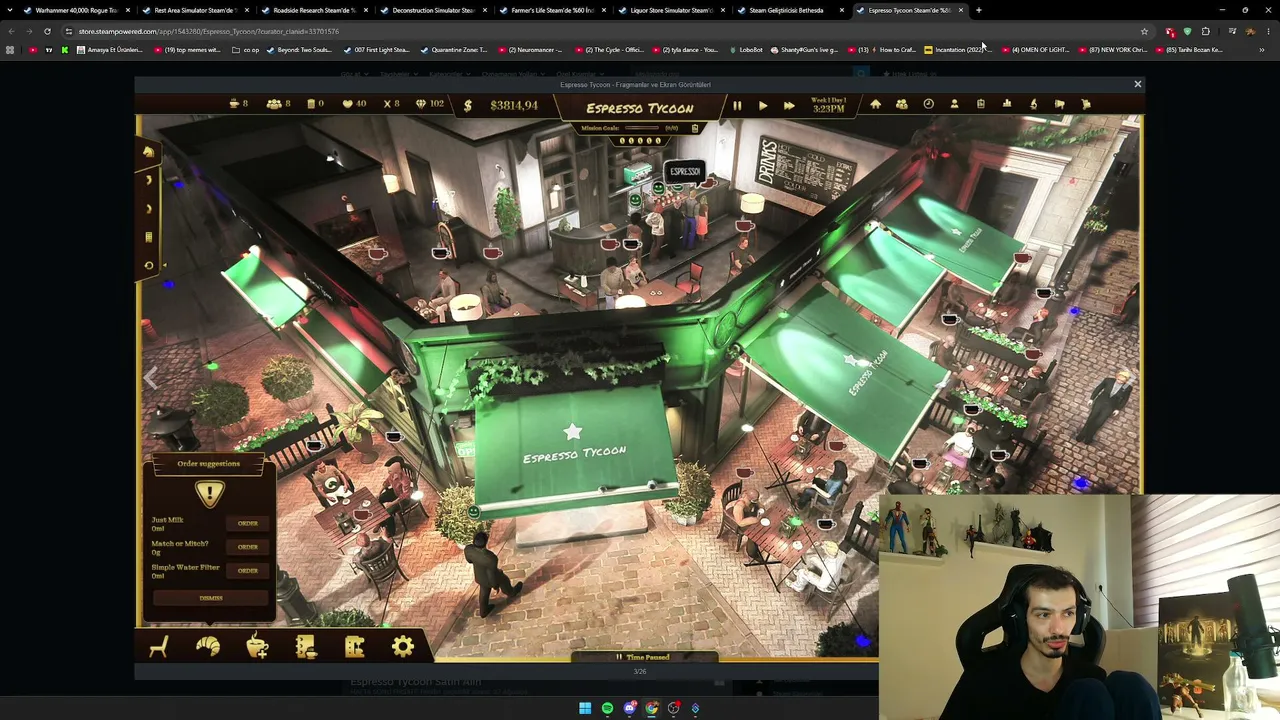Screen dimensions: 1280x720
Task: Click the diamond prestige counter 102
Action: (x=429, y=104)
